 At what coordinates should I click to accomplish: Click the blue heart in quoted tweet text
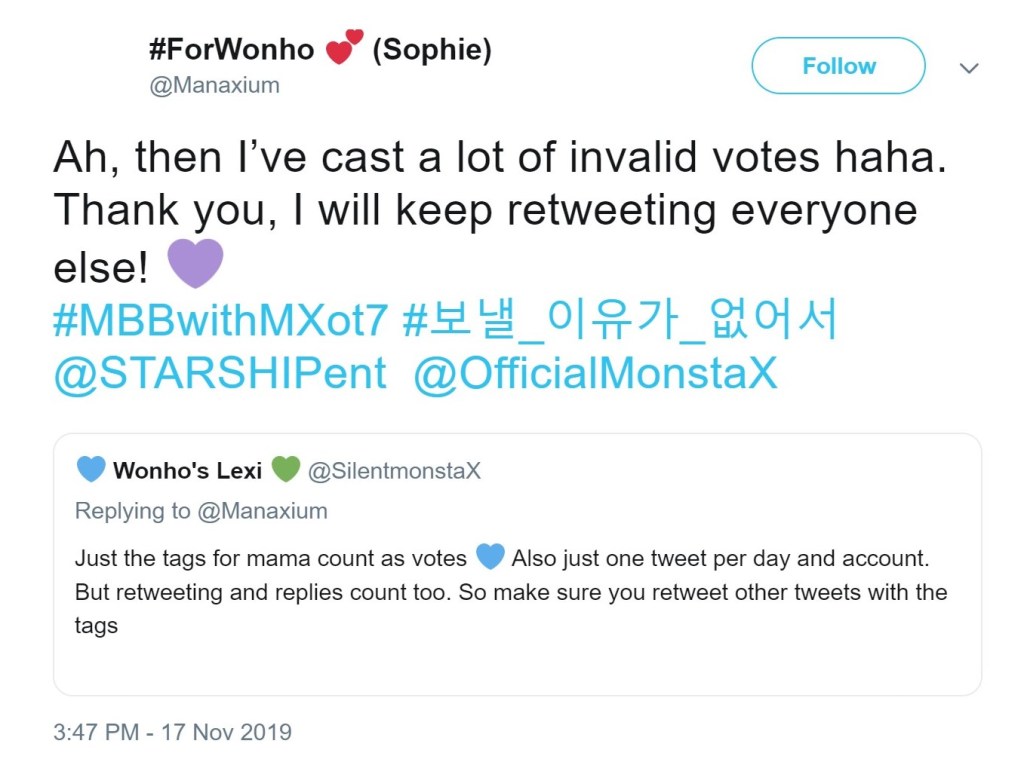pyautogui.click(x=490, y=557)
